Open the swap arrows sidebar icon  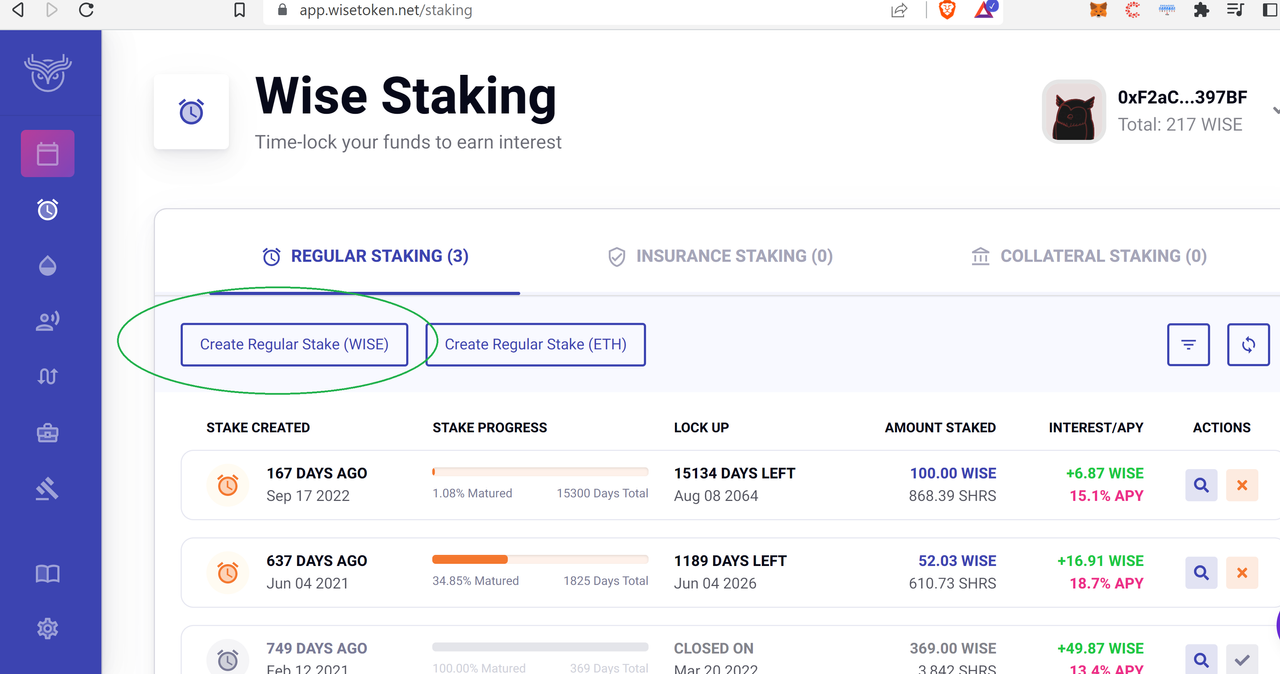coord(48,376)
